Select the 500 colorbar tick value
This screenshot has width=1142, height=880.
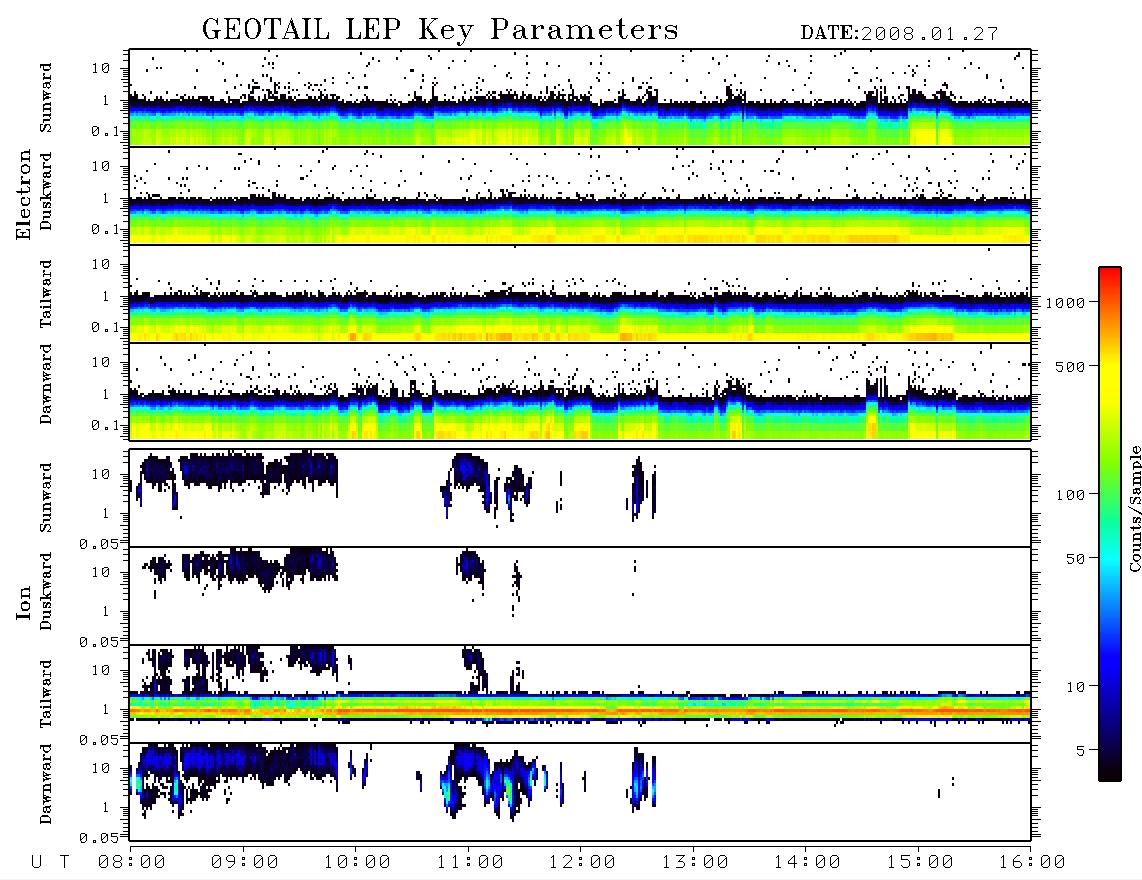coord(1070,366)
